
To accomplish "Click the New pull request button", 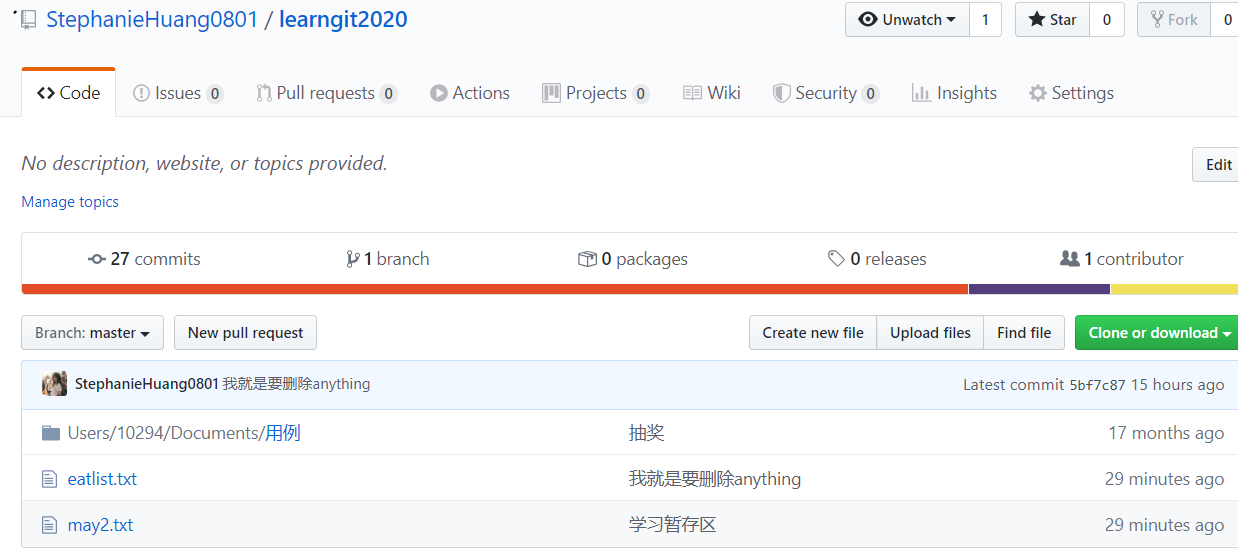I will point(245,333).
